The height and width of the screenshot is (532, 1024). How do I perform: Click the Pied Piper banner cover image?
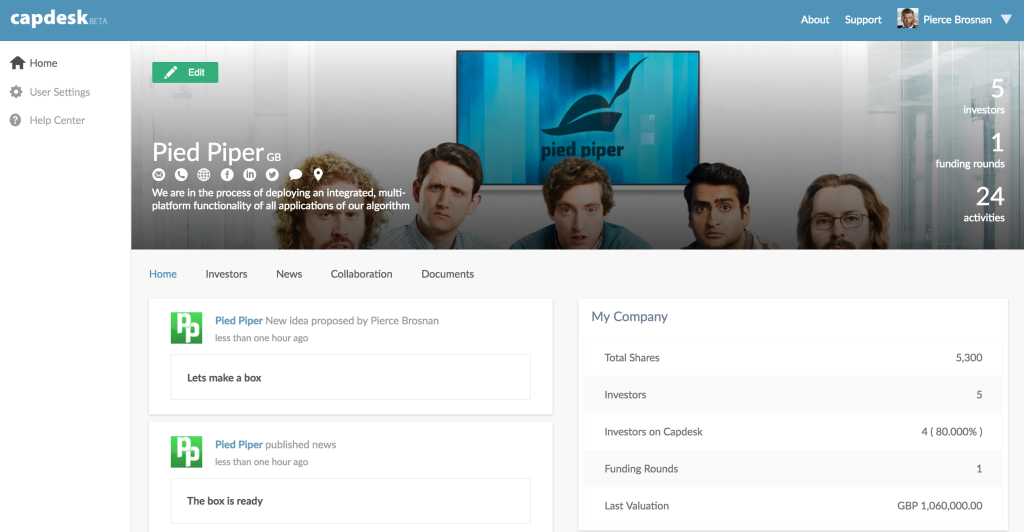(x=577, y=145)
